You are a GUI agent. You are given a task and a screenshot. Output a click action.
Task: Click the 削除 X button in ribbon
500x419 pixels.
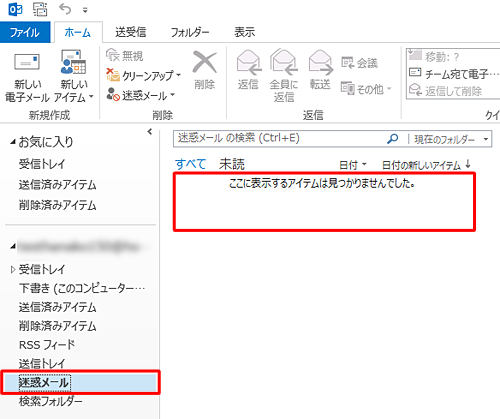pyautogui.click(x=204, y=71)
